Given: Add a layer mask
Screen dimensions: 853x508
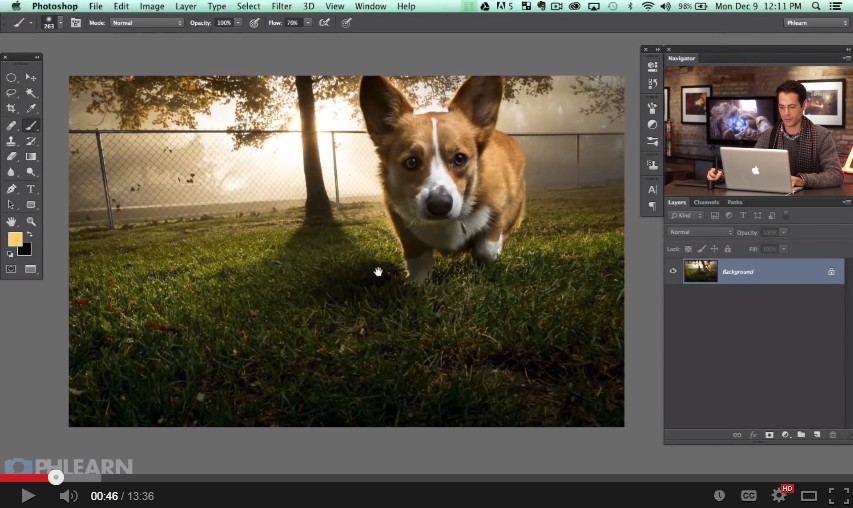Looking at the screenshot, I should pyautogui.click(x=769, y=435).
